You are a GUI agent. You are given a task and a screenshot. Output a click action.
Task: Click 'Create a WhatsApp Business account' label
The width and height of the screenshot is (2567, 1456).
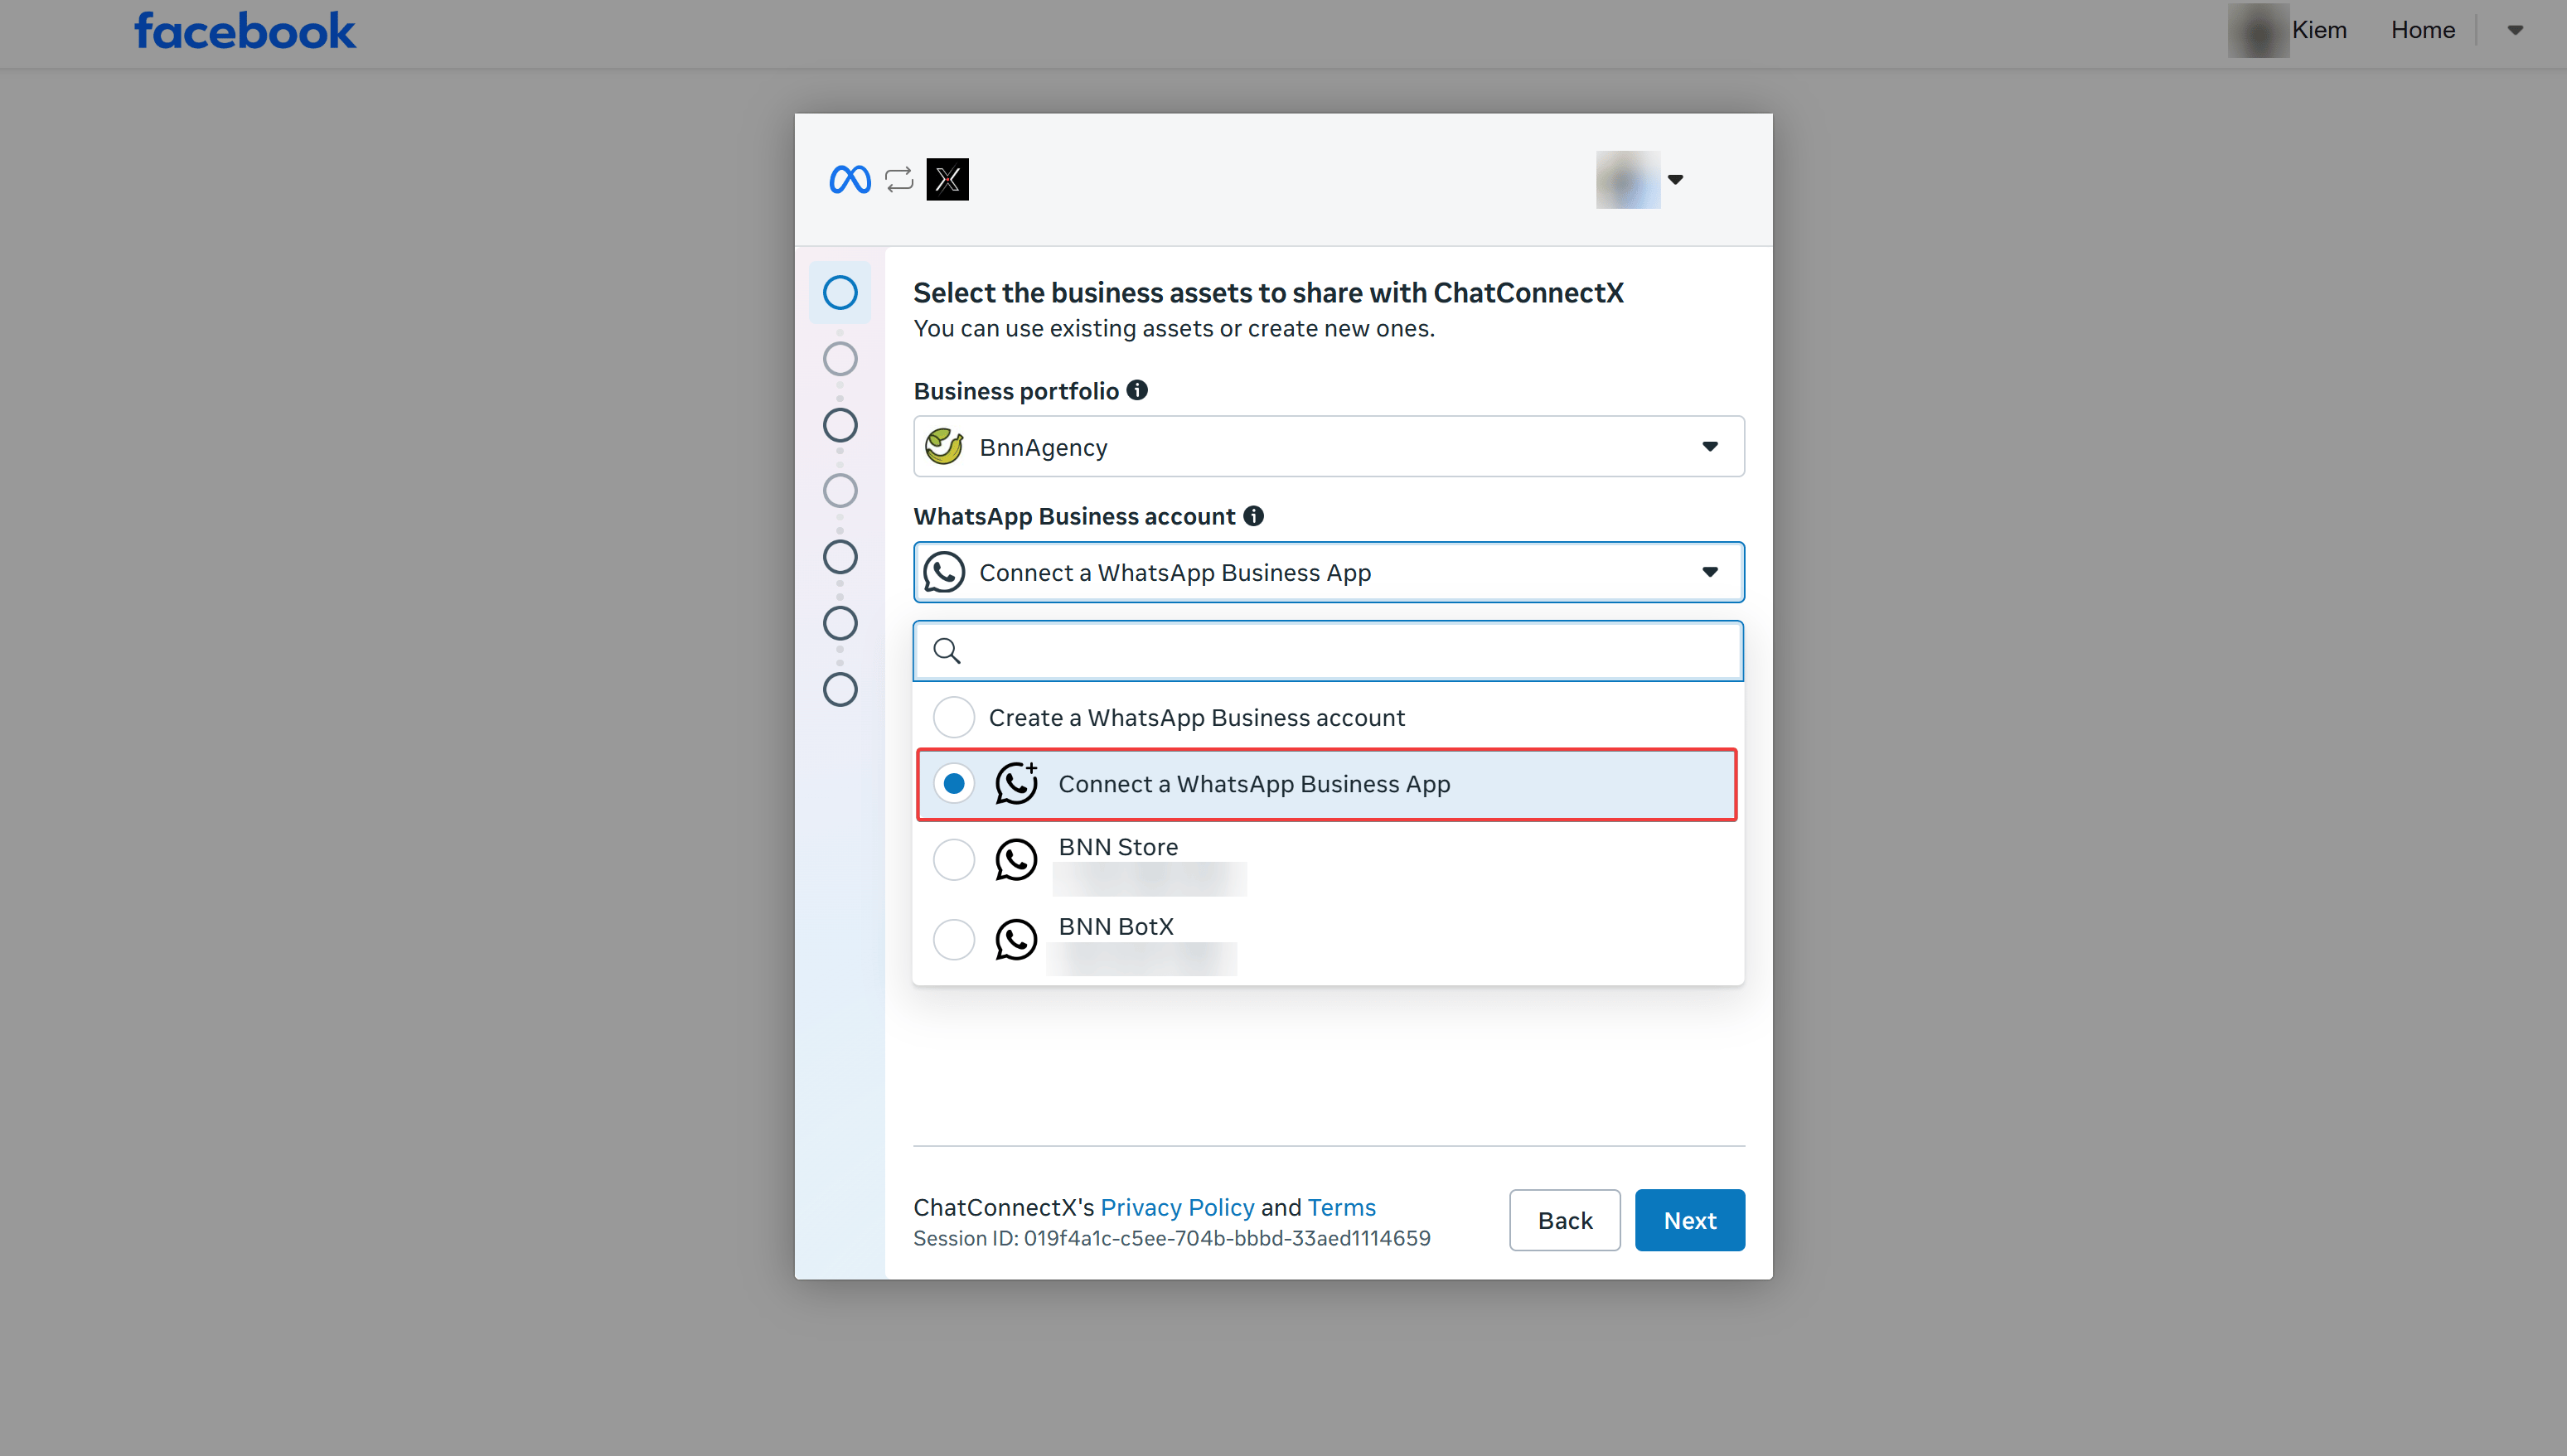[1197, 718]
